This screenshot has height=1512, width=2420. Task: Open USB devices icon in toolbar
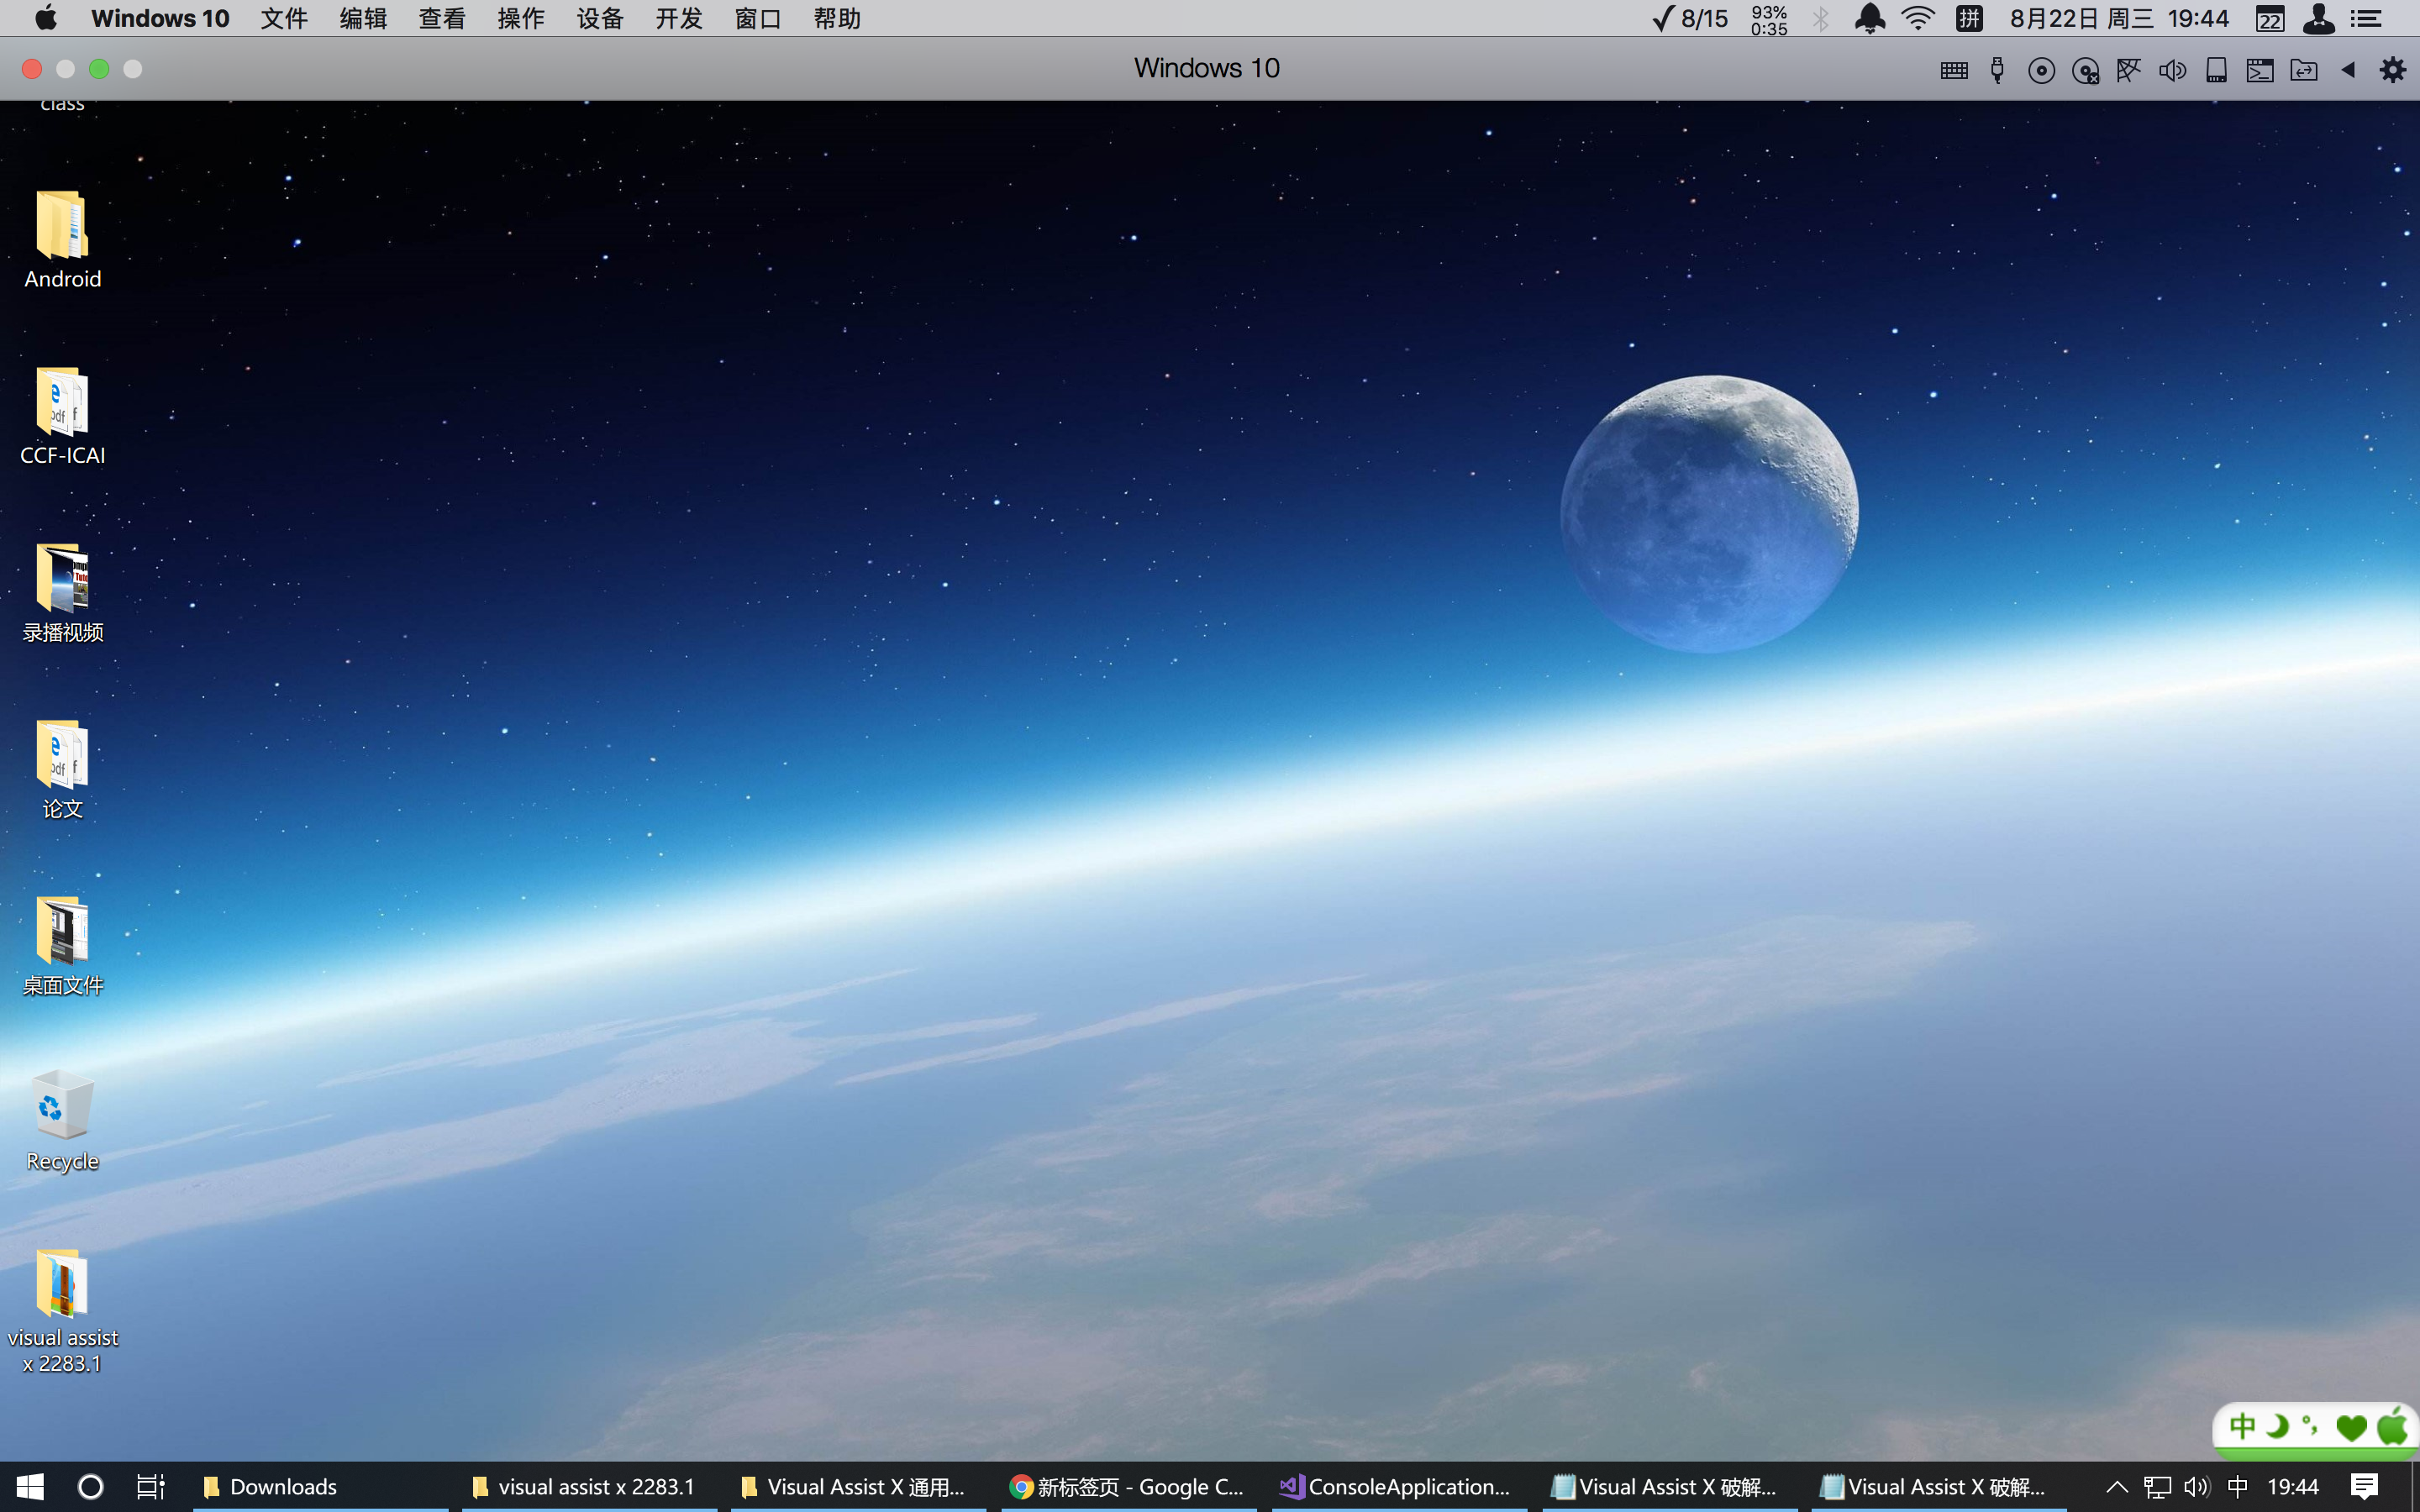click(1998, 70)
